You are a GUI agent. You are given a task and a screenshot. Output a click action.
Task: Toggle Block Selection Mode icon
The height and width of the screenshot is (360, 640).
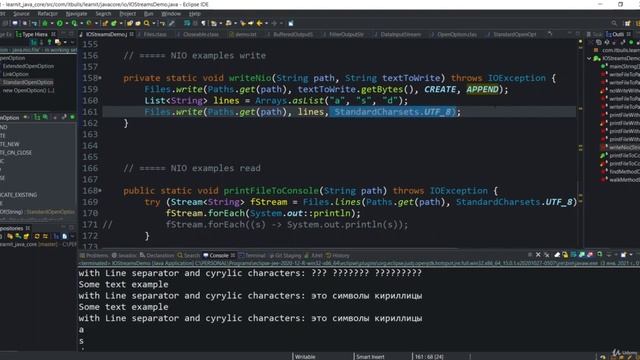tap(196, 23)
